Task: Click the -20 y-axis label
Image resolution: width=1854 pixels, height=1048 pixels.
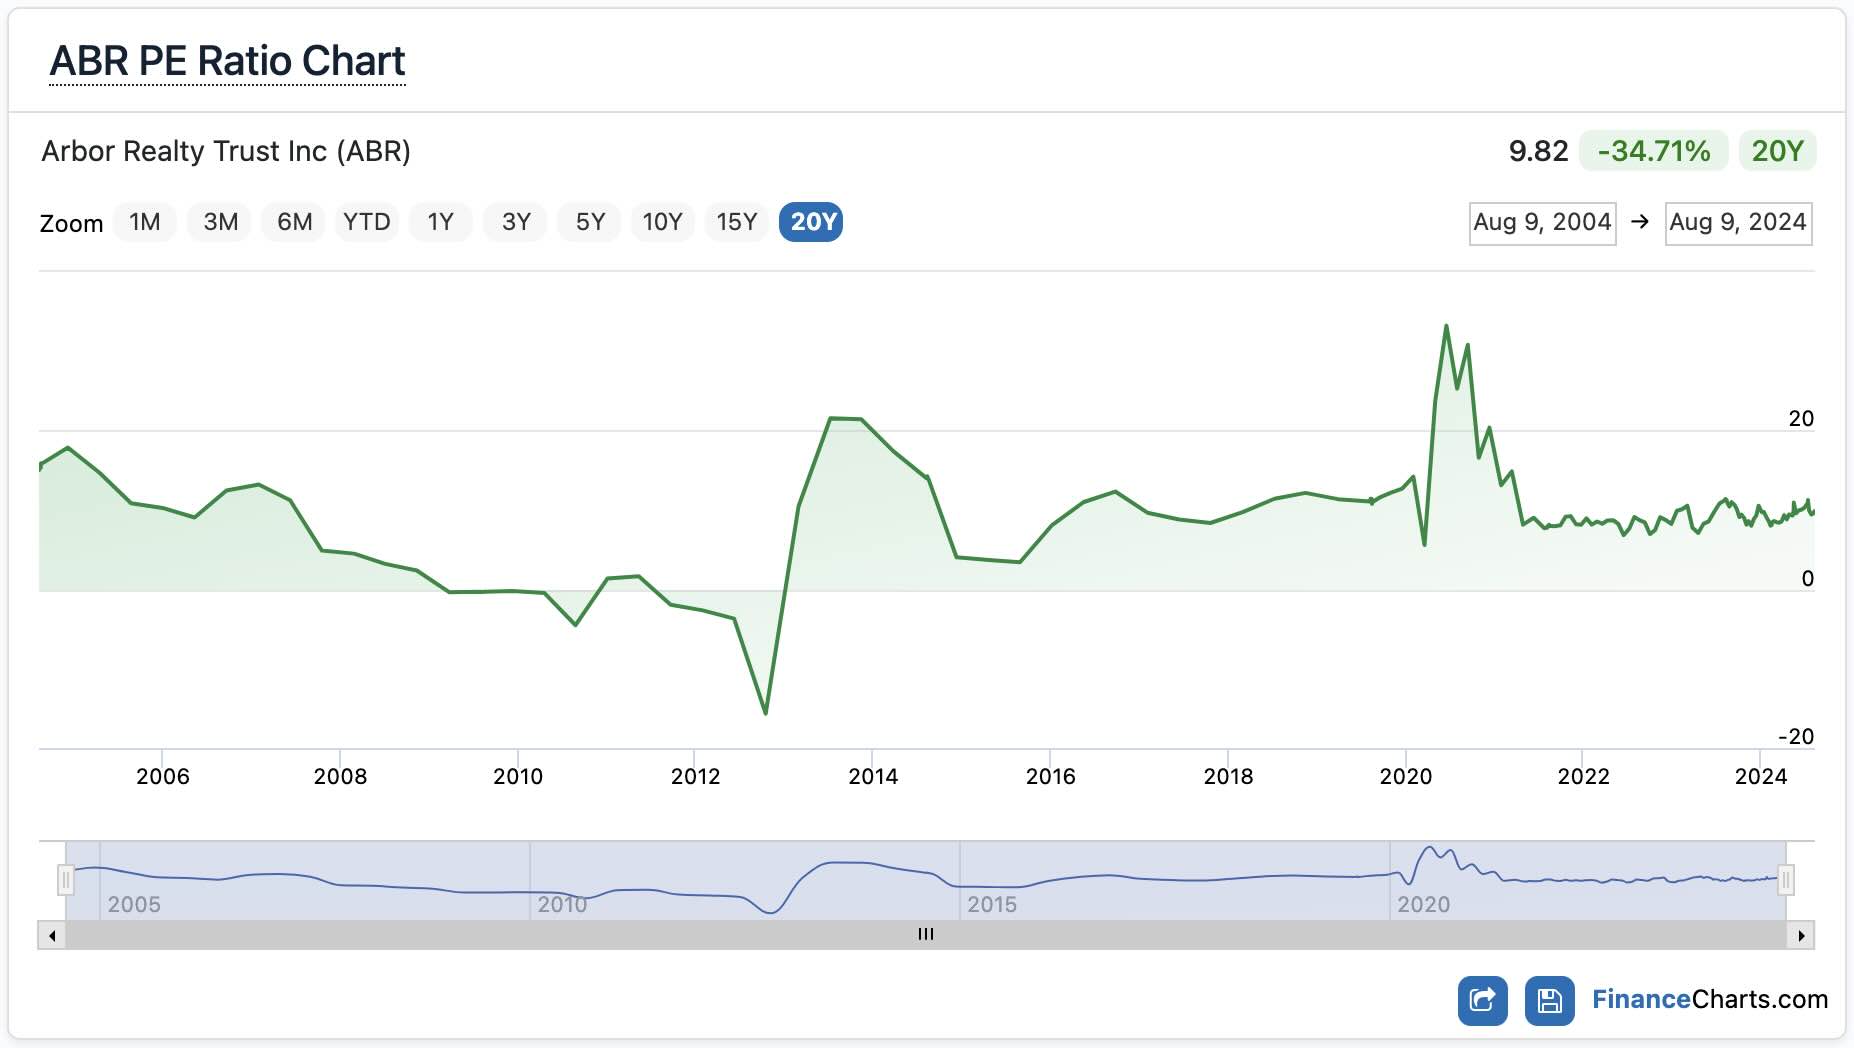Action: click(1795, 736)
